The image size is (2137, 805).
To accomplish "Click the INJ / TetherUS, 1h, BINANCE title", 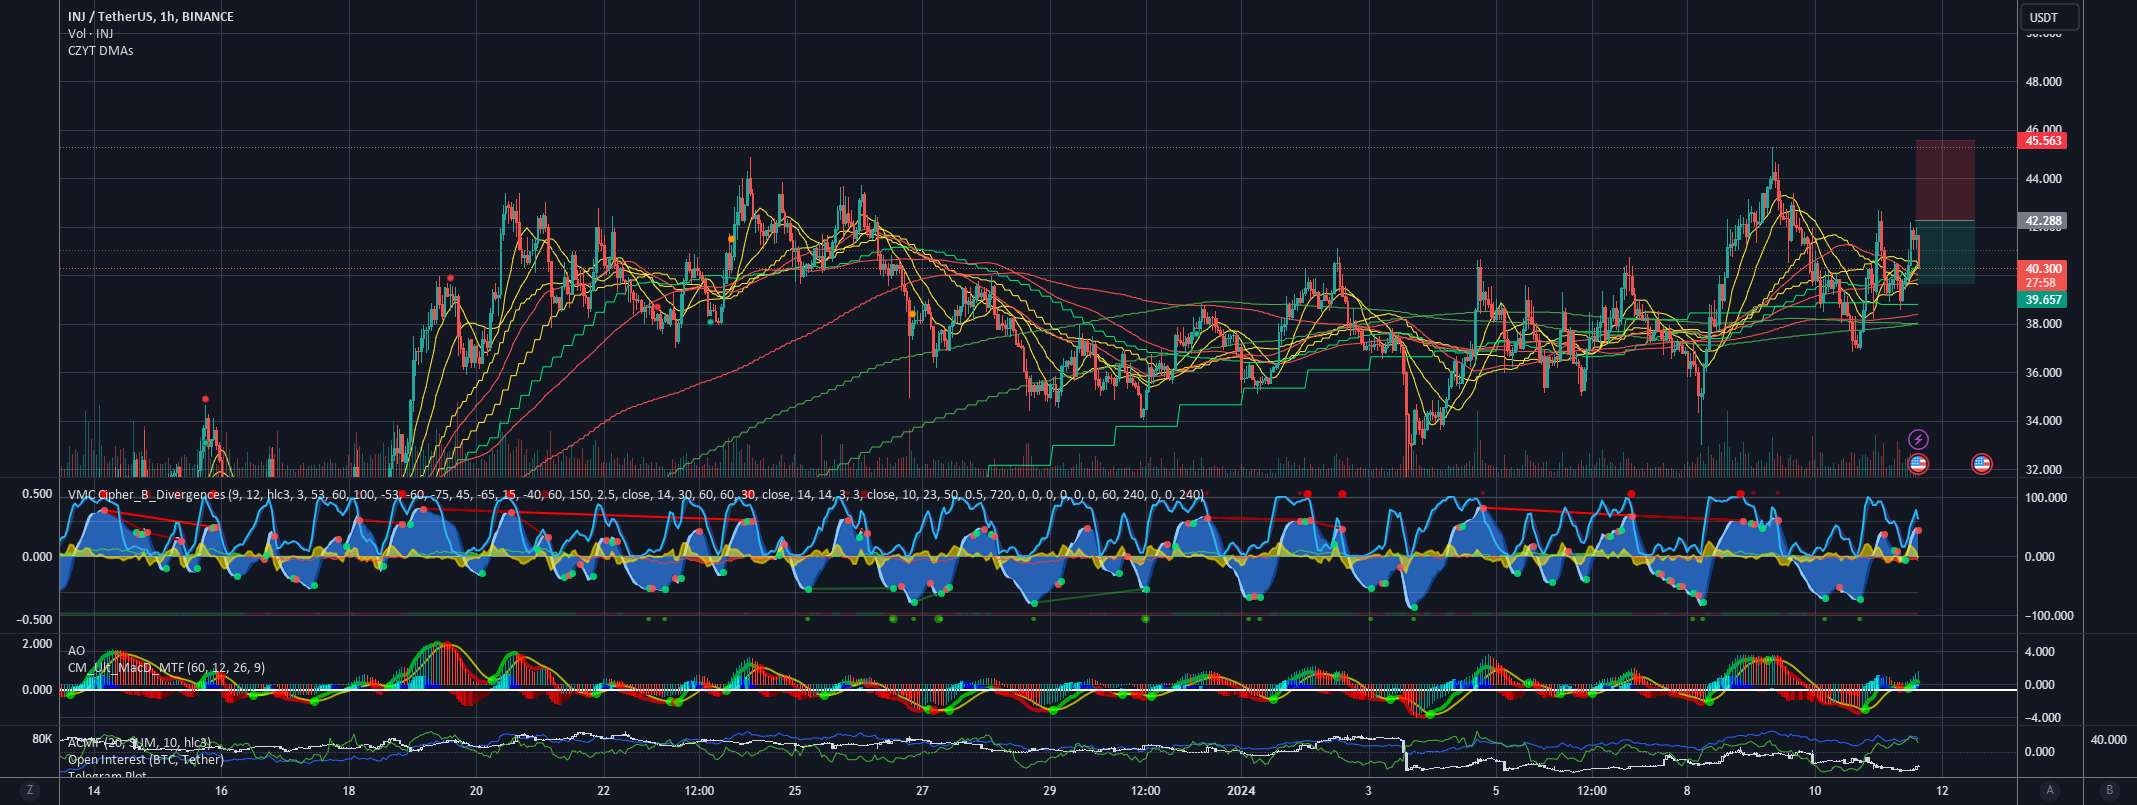I will [x=151, y=17].
